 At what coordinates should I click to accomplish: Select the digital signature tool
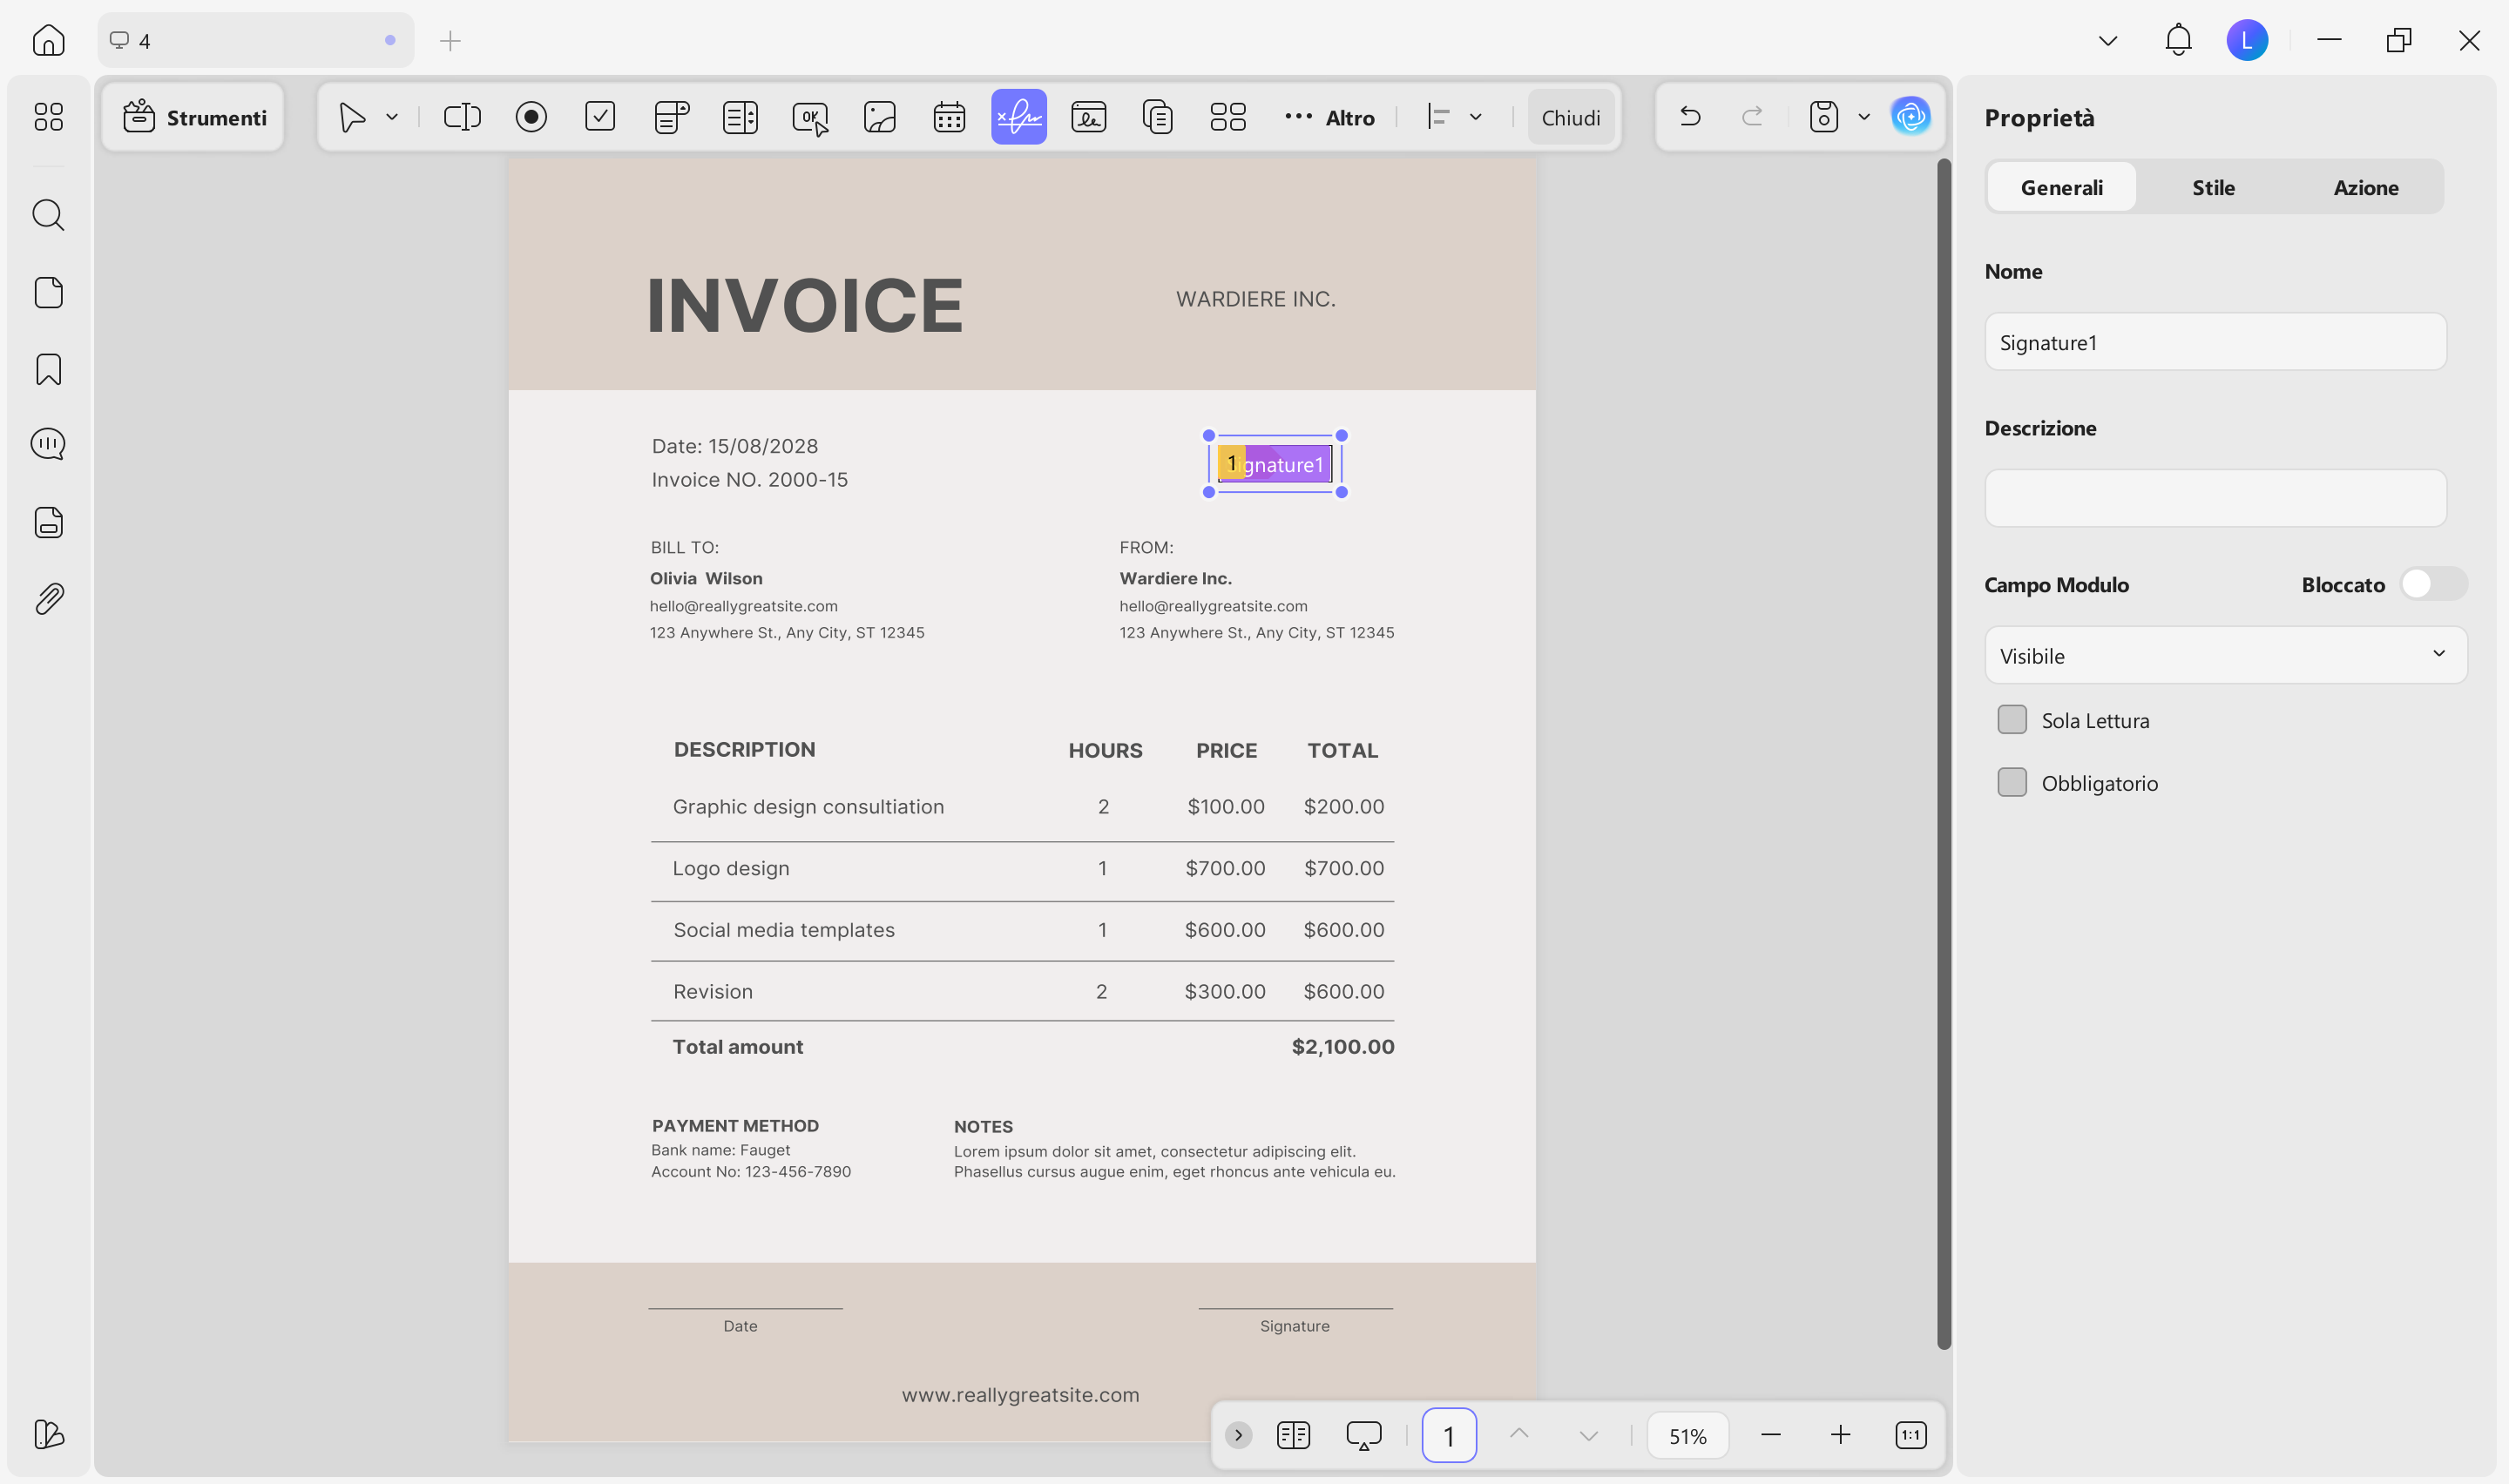tap(1088, 117)
